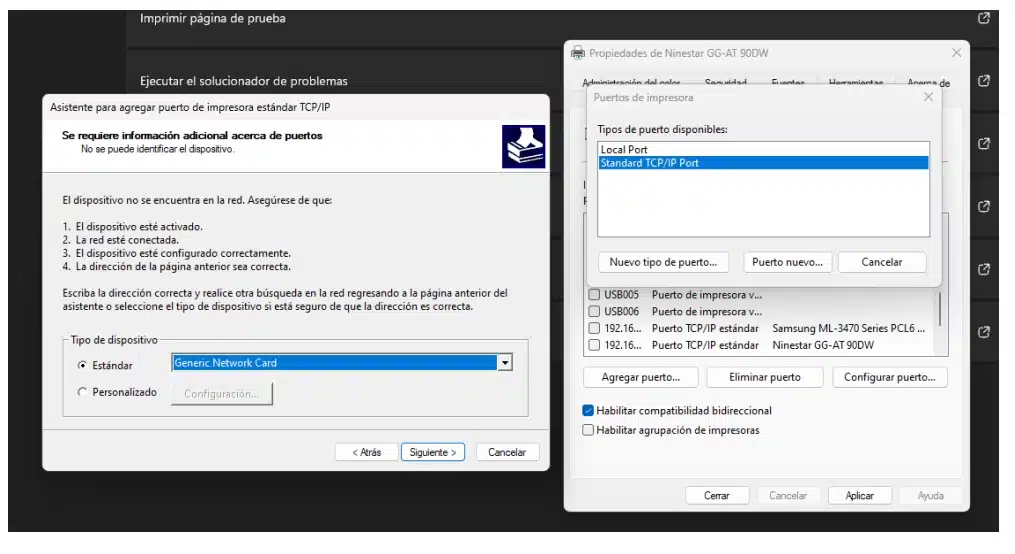The image size is (1015, 554).
Task: Select Local Port in port types list
Action: point(624,150)
